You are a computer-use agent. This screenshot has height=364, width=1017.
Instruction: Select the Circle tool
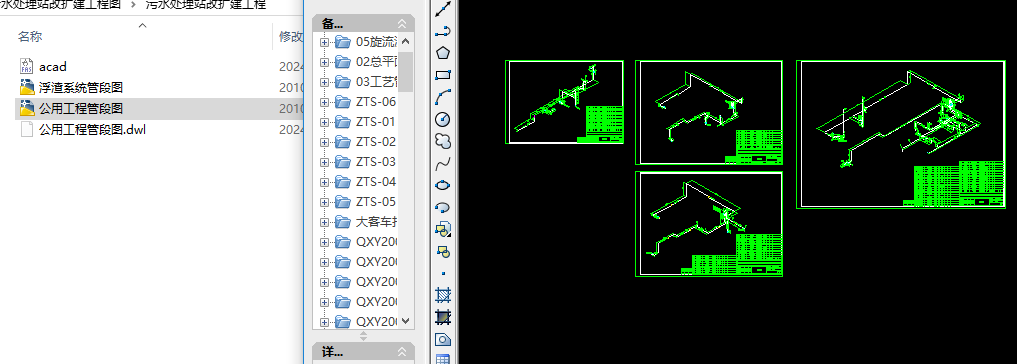pyautogui.click(x=443, y=119)
